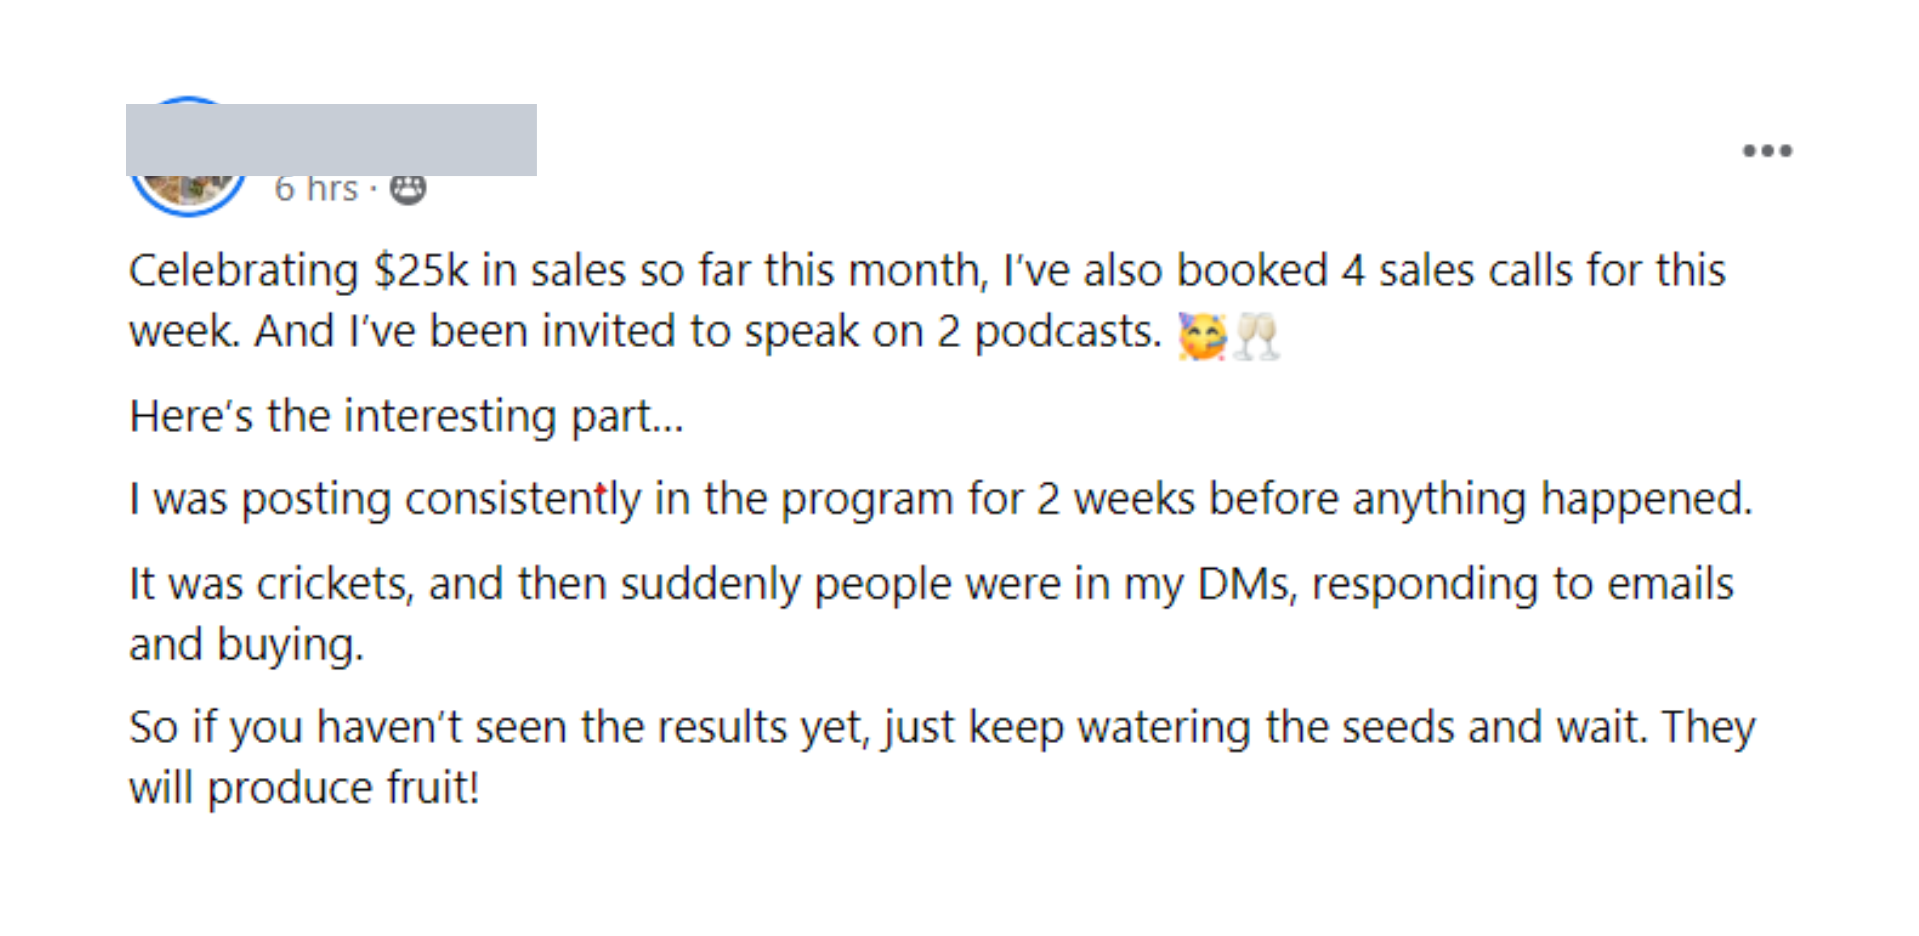Screen dimensions: 1919x936
Task: Click the word 'podcasts' in the post
Action: (x=1066, y=332)
